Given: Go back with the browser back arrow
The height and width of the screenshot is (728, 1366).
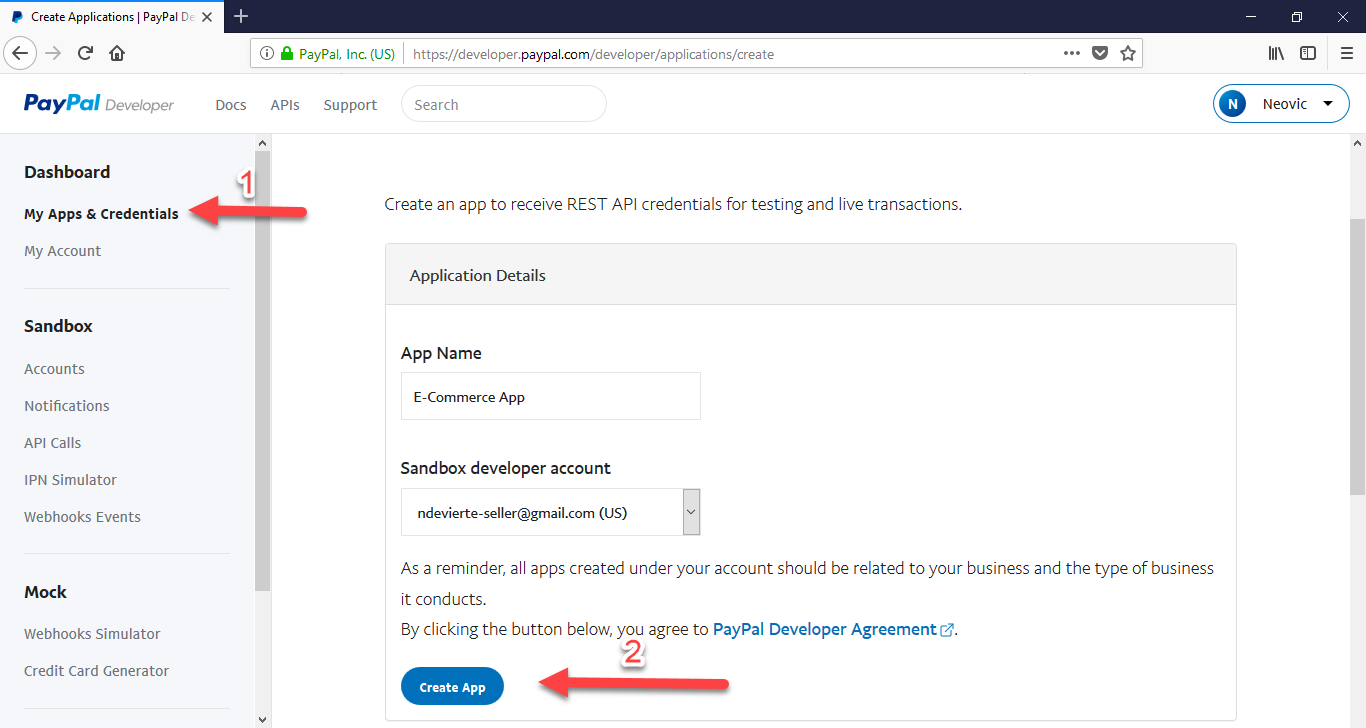Looking at the screenshot, I should click(x=20, y=53).
